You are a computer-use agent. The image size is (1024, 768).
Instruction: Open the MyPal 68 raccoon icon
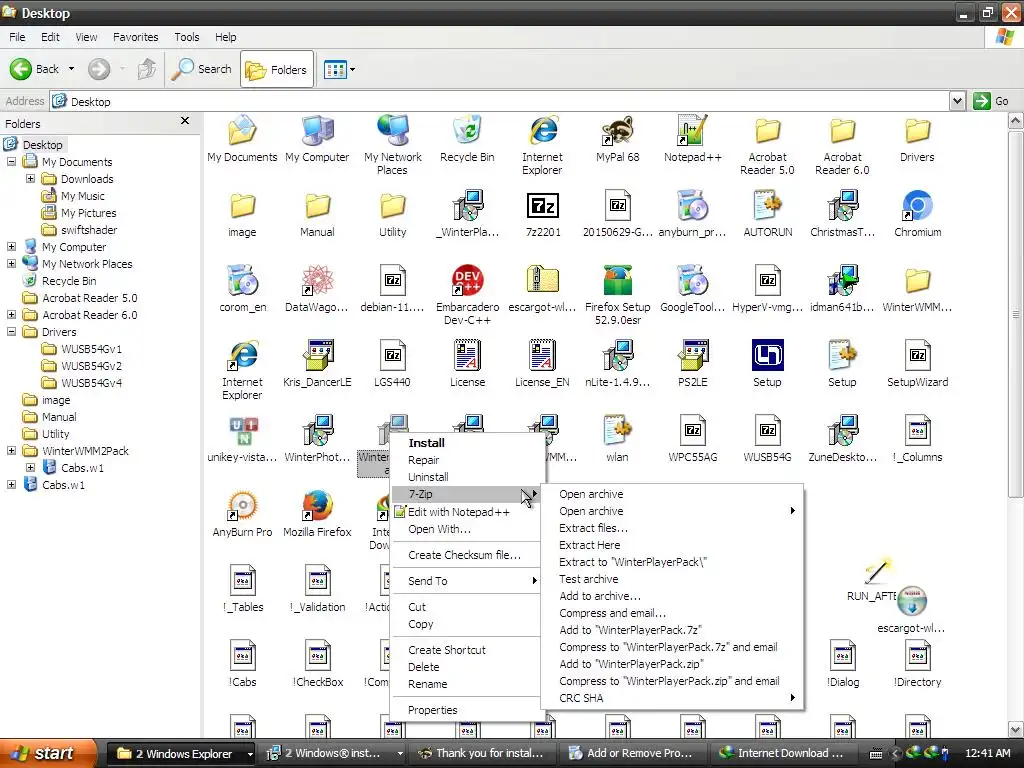617,132
